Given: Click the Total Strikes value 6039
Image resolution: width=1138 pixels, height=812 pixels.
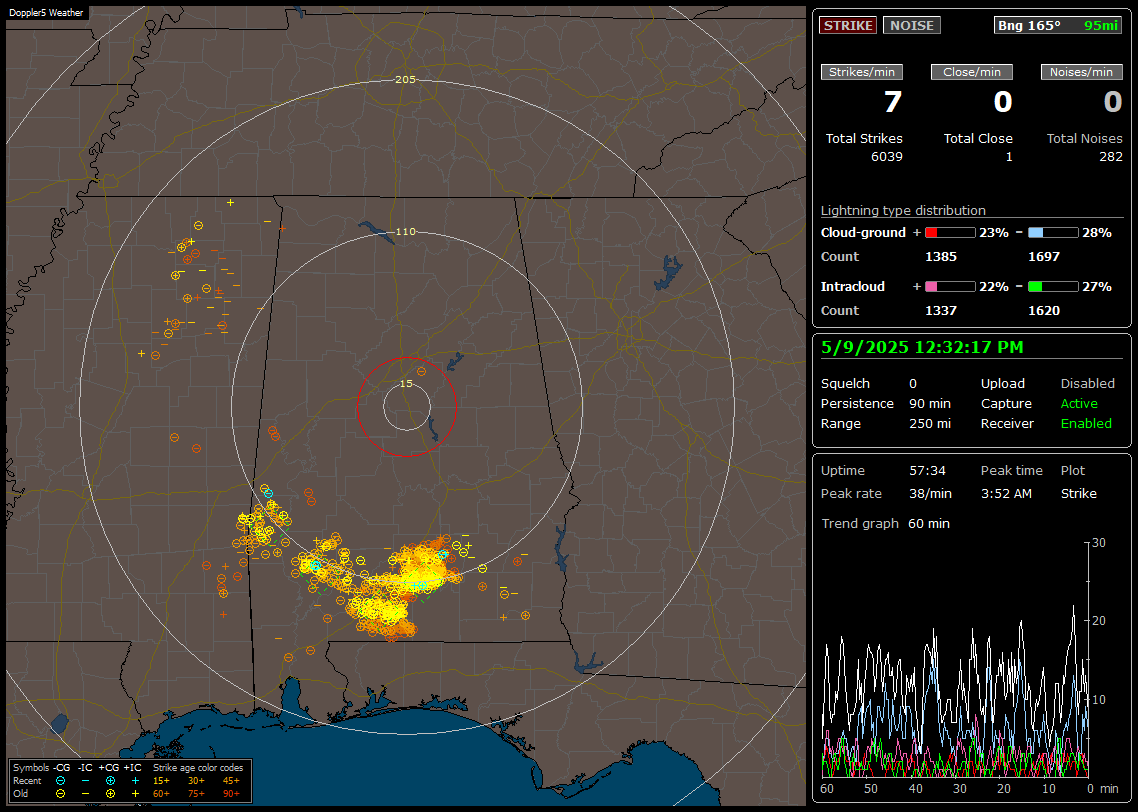Looking at the screenshot, I should point(887,157).
